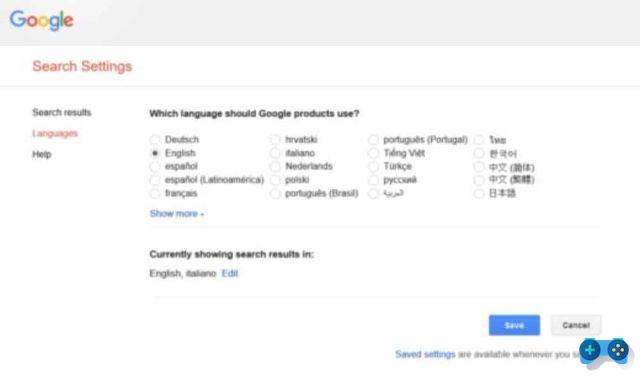Screen dimensions: 640x387
Task: Expand Show more languages
Action: point(176,214)
